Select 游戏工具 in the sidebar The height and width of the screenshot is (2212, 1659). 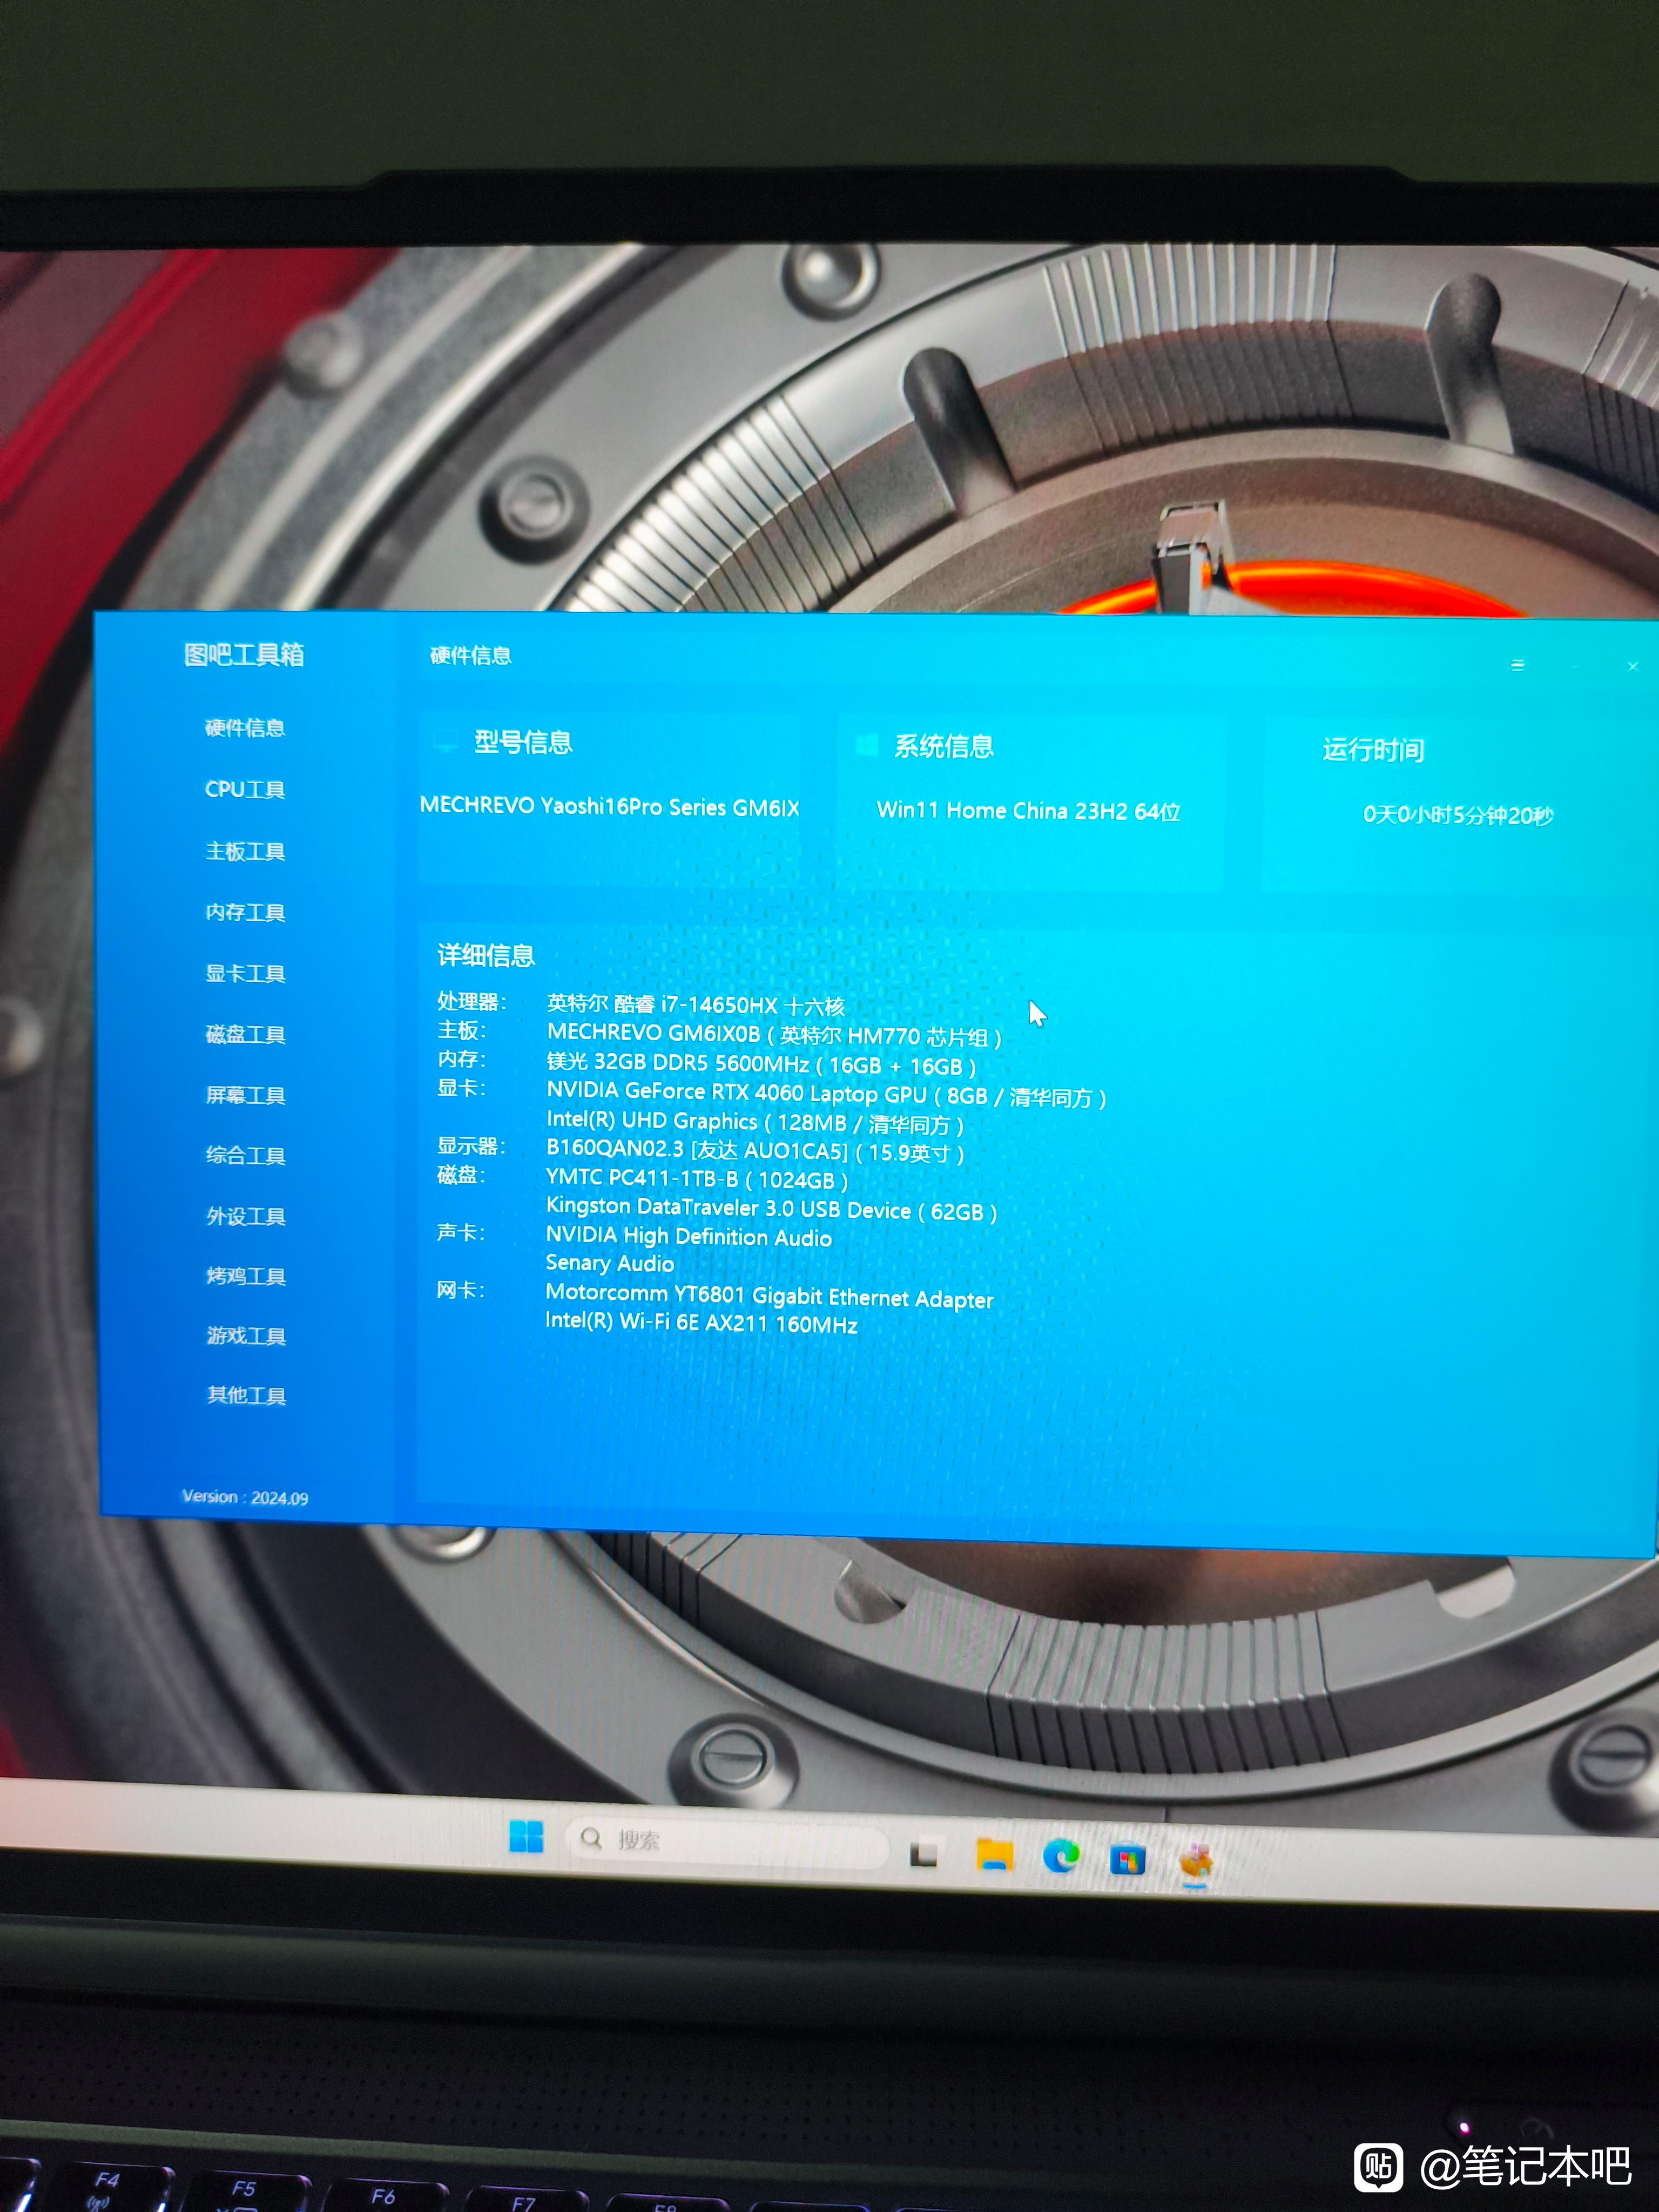click(x=246, y=1336)
